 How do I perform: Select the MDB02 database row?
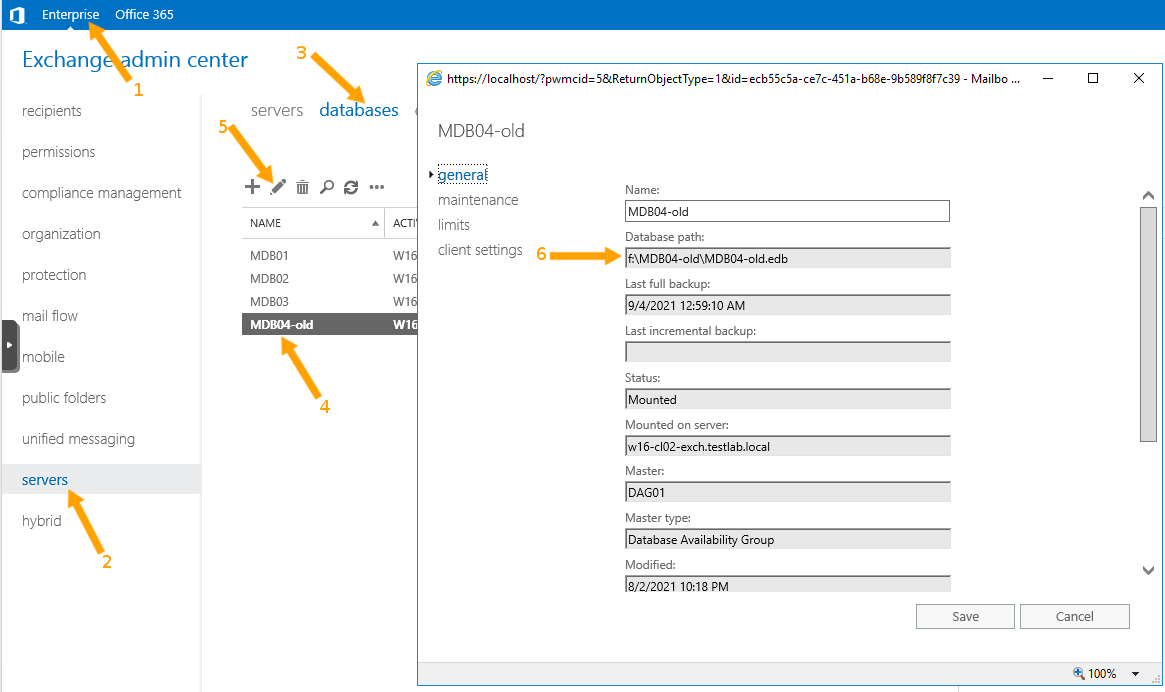point(330,278)
